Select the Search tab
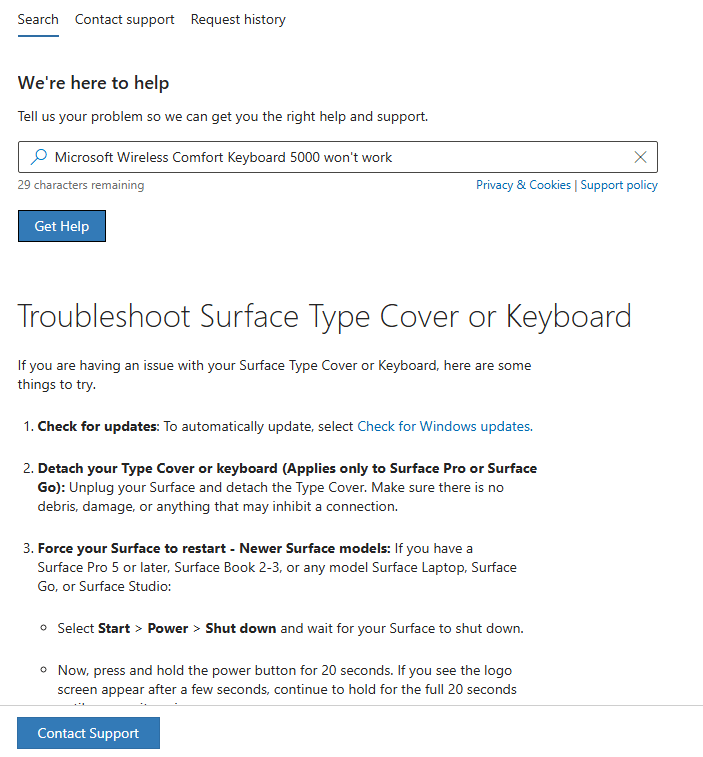703x757 pixels. click(38, 19)
